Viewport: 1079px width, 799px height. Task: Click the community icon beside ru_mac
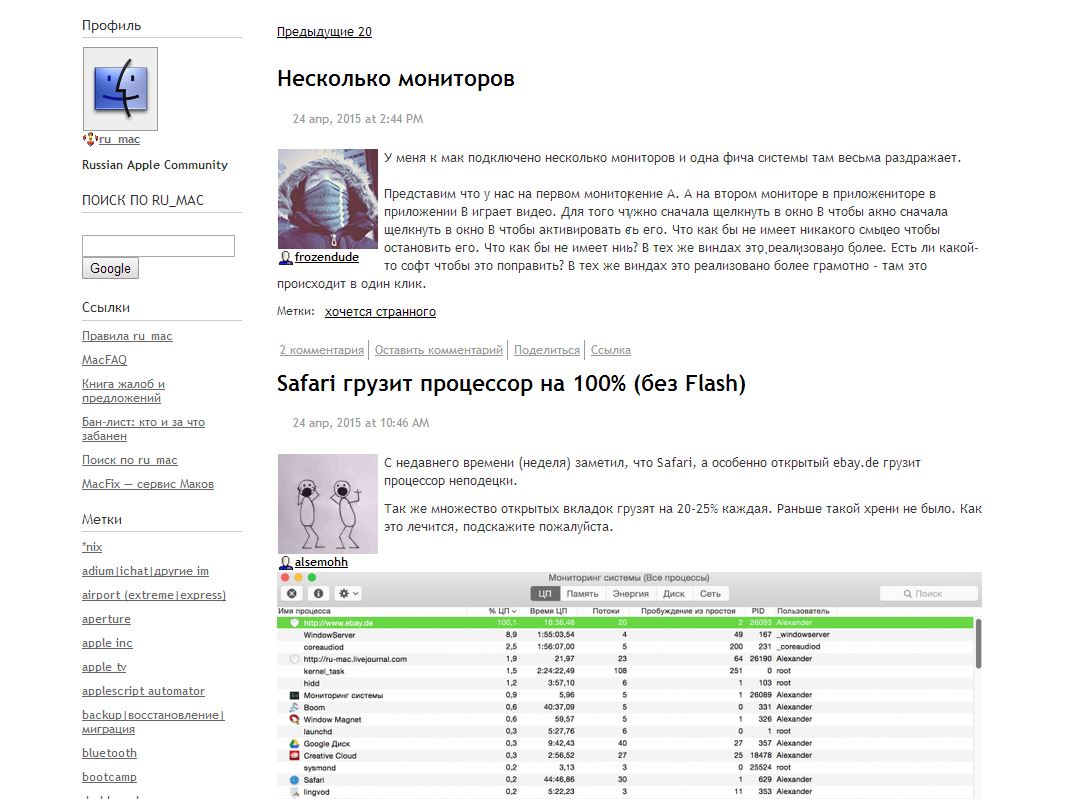89,140
